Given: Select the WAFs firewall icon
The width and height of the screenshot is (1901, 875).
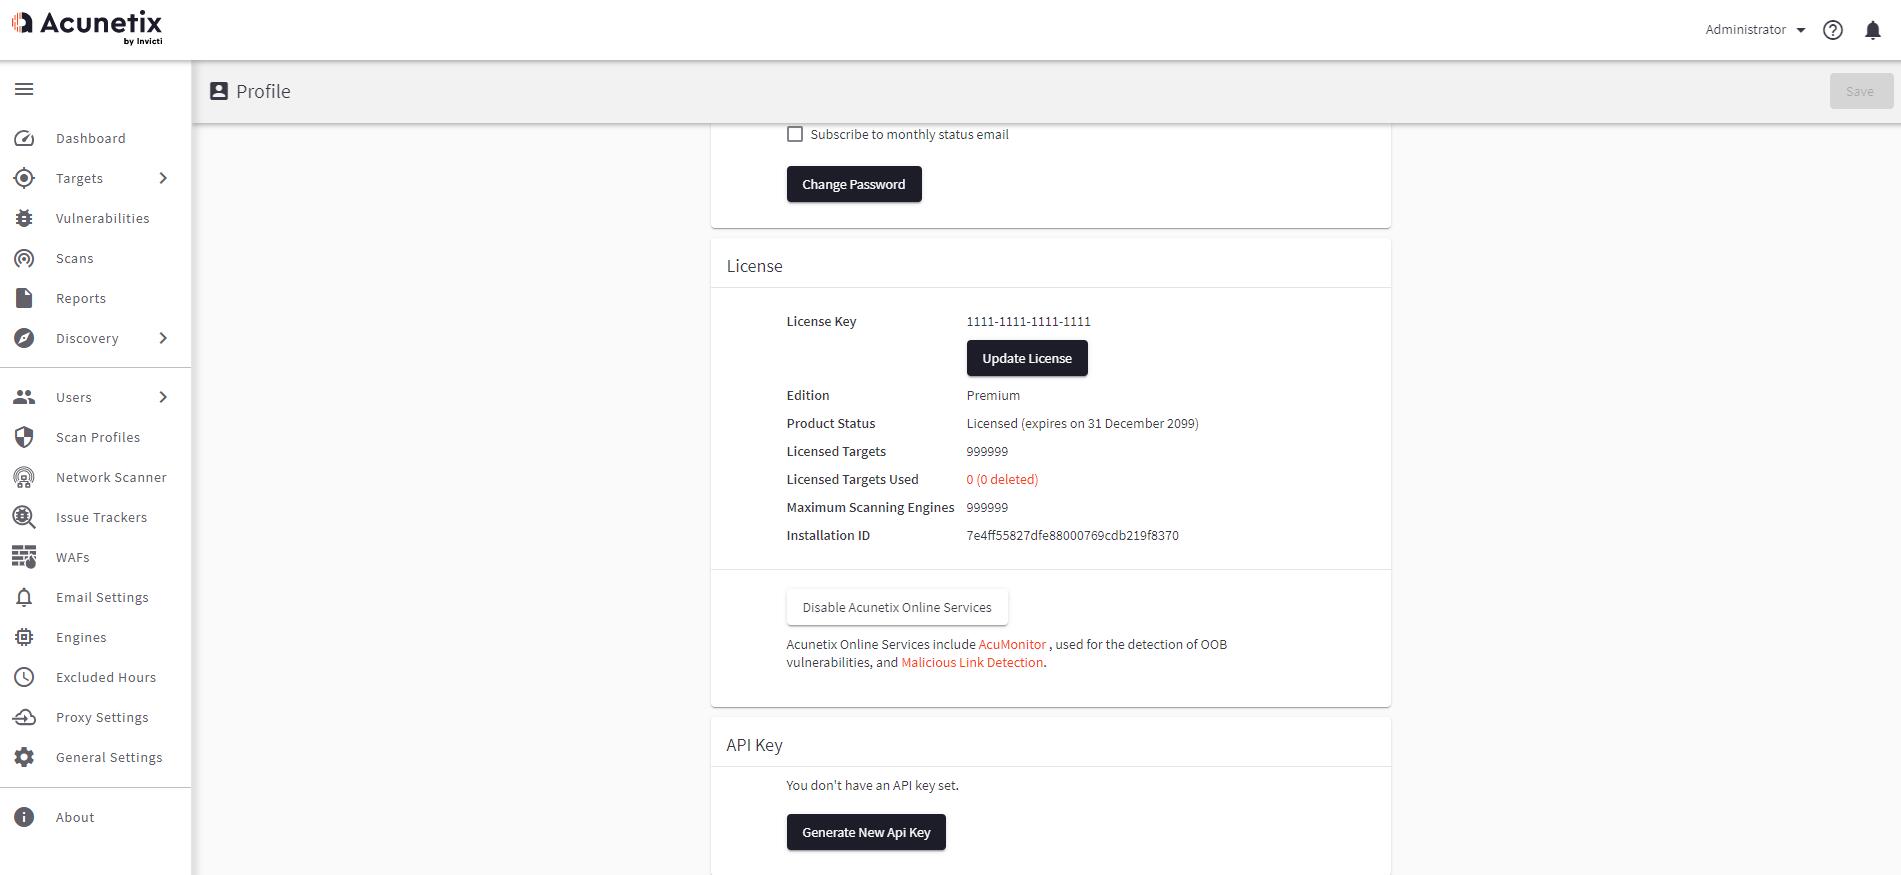Looking at the screenshot, I should [24, 557].
